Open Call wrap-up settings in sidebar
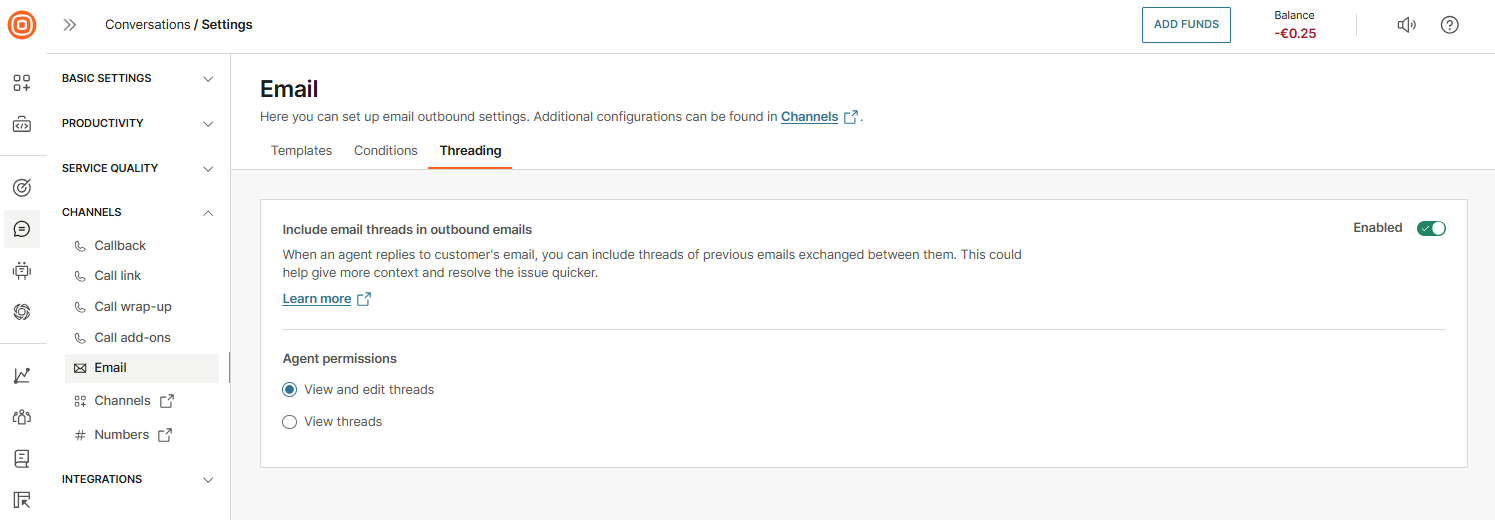1495x520 pixels. (133, 307)
